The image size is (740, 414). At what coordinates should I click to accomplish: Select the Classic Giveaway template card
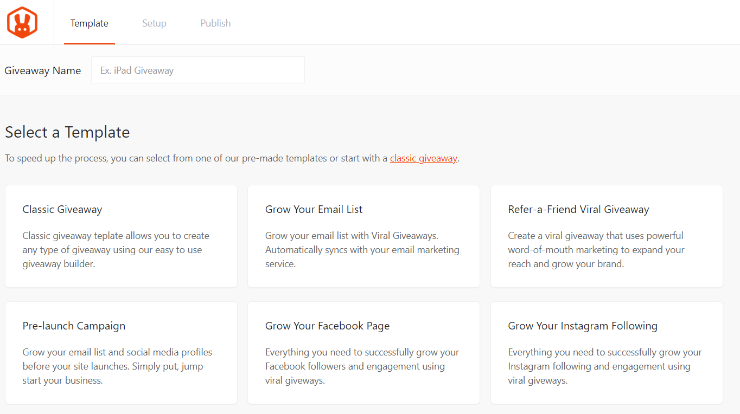(121, 236)
